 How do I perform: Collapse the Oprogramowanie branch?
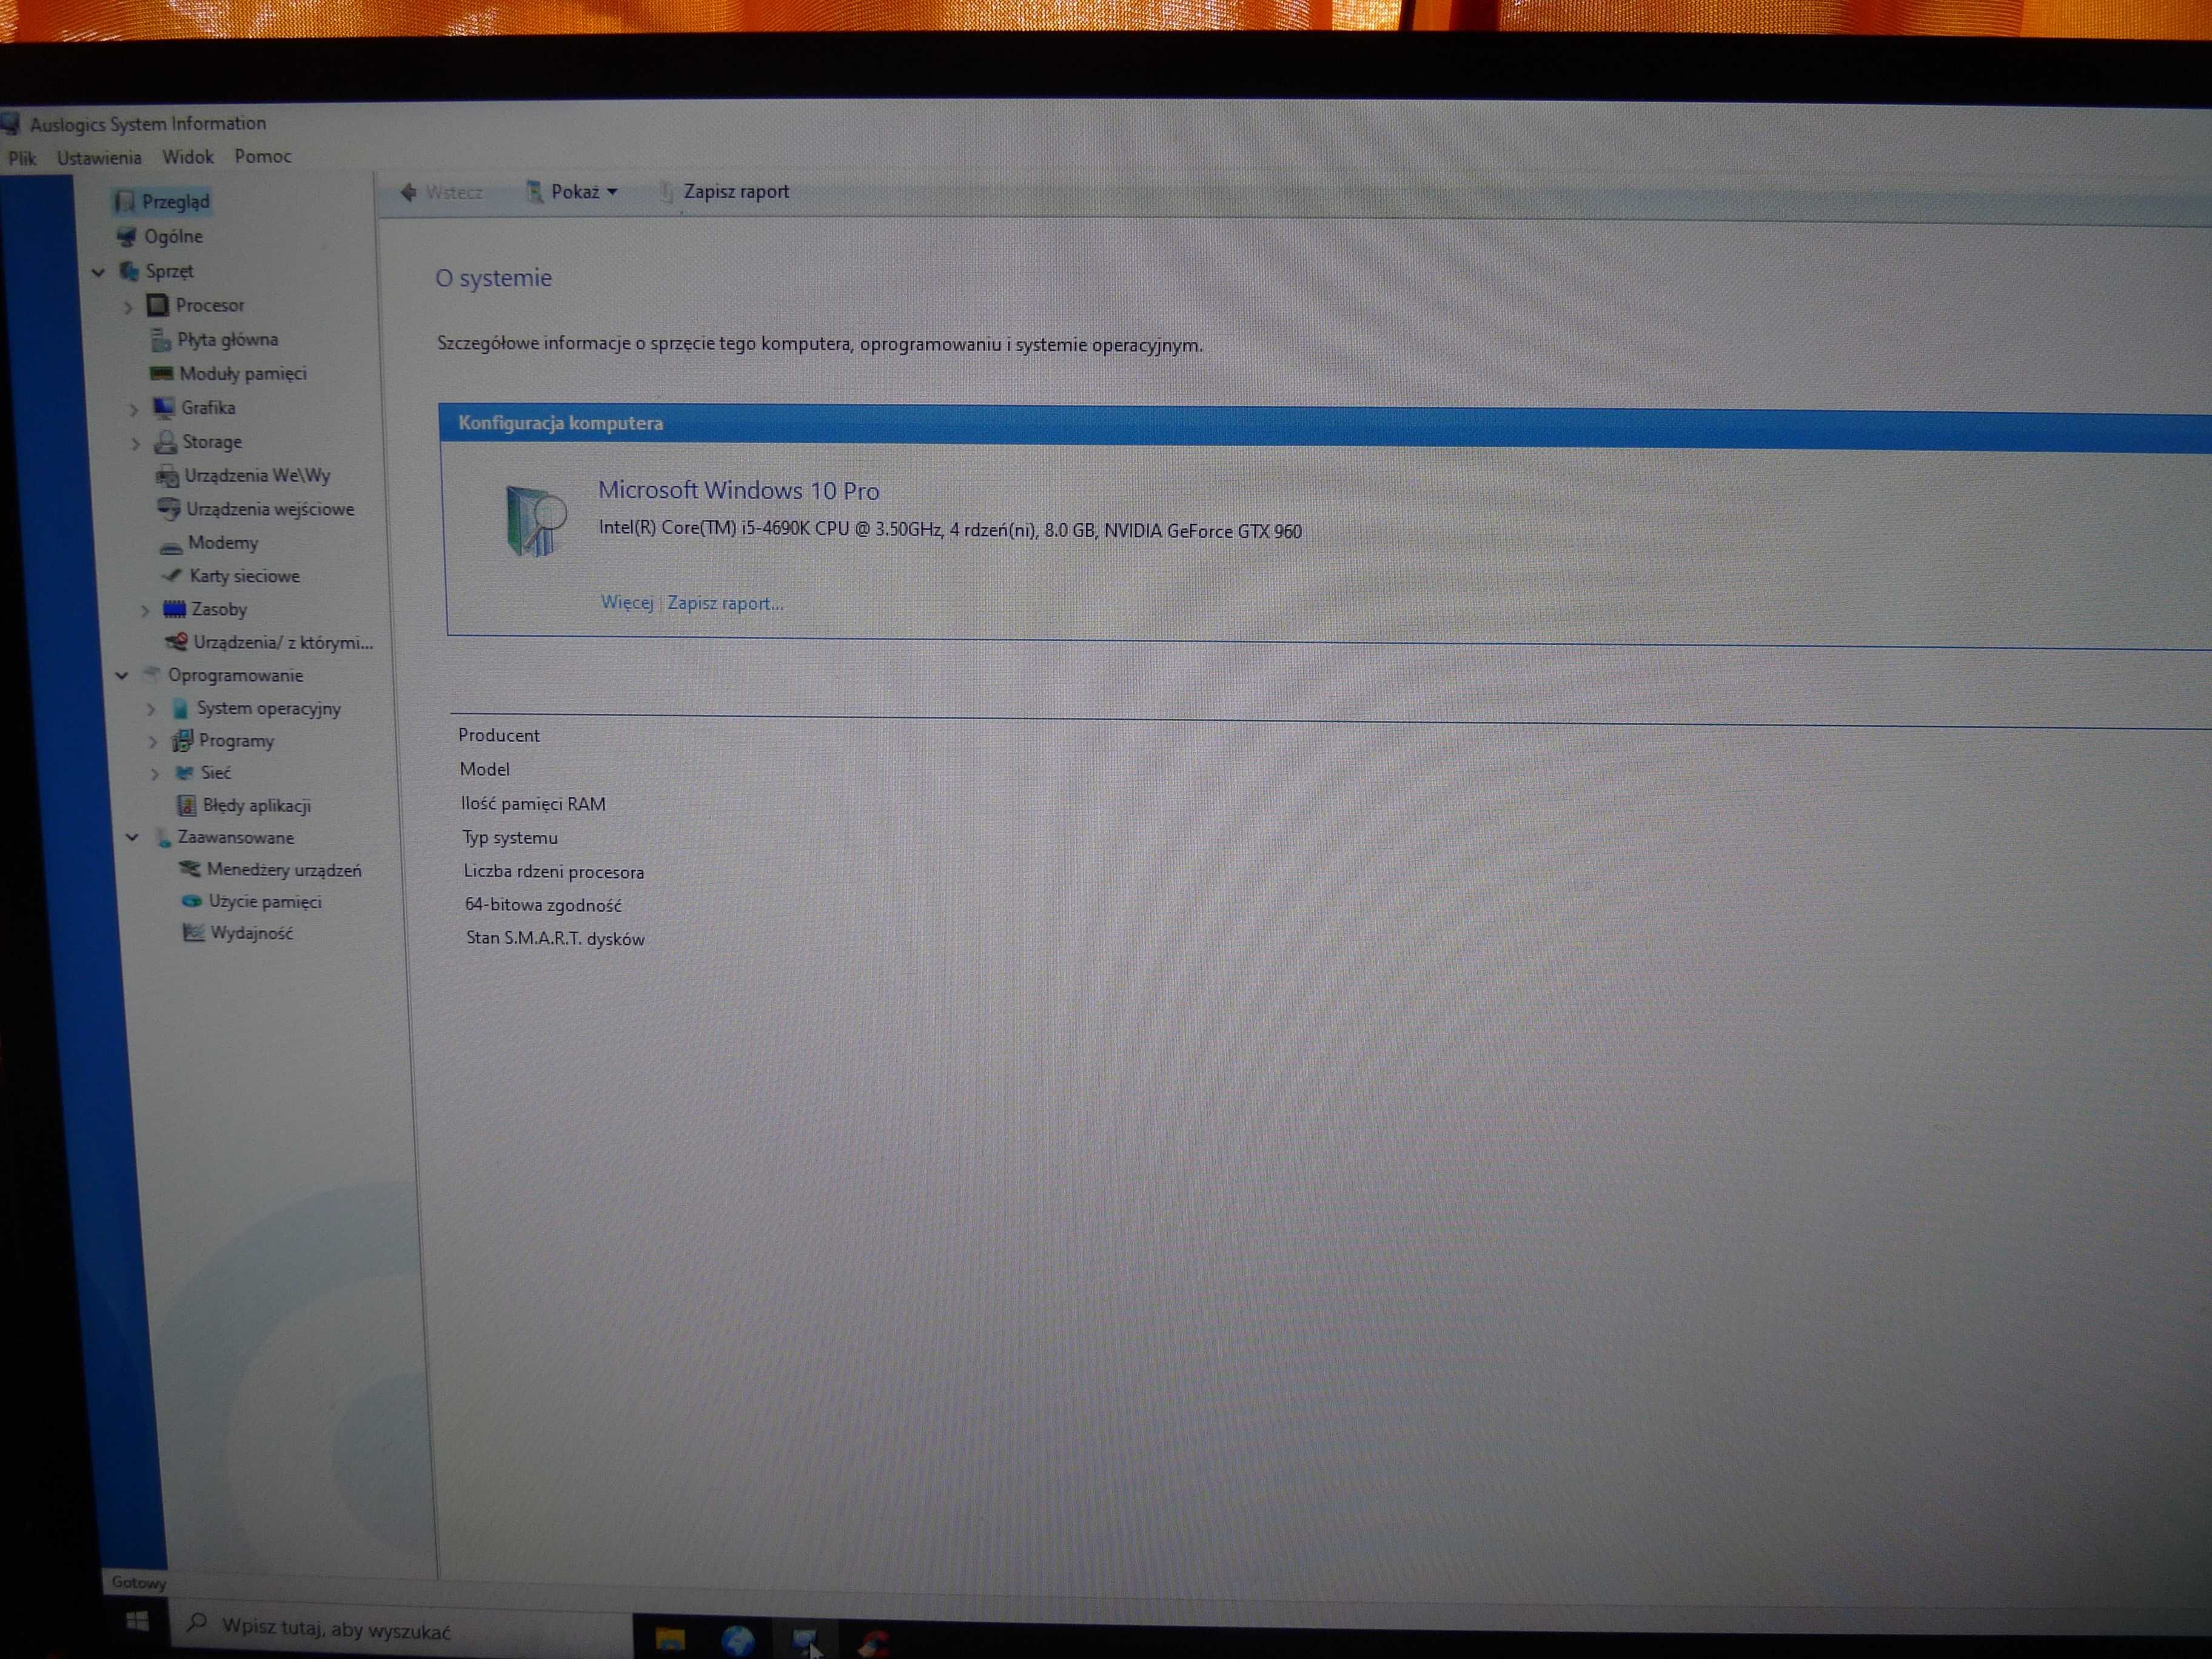click(x=121, y=676)
